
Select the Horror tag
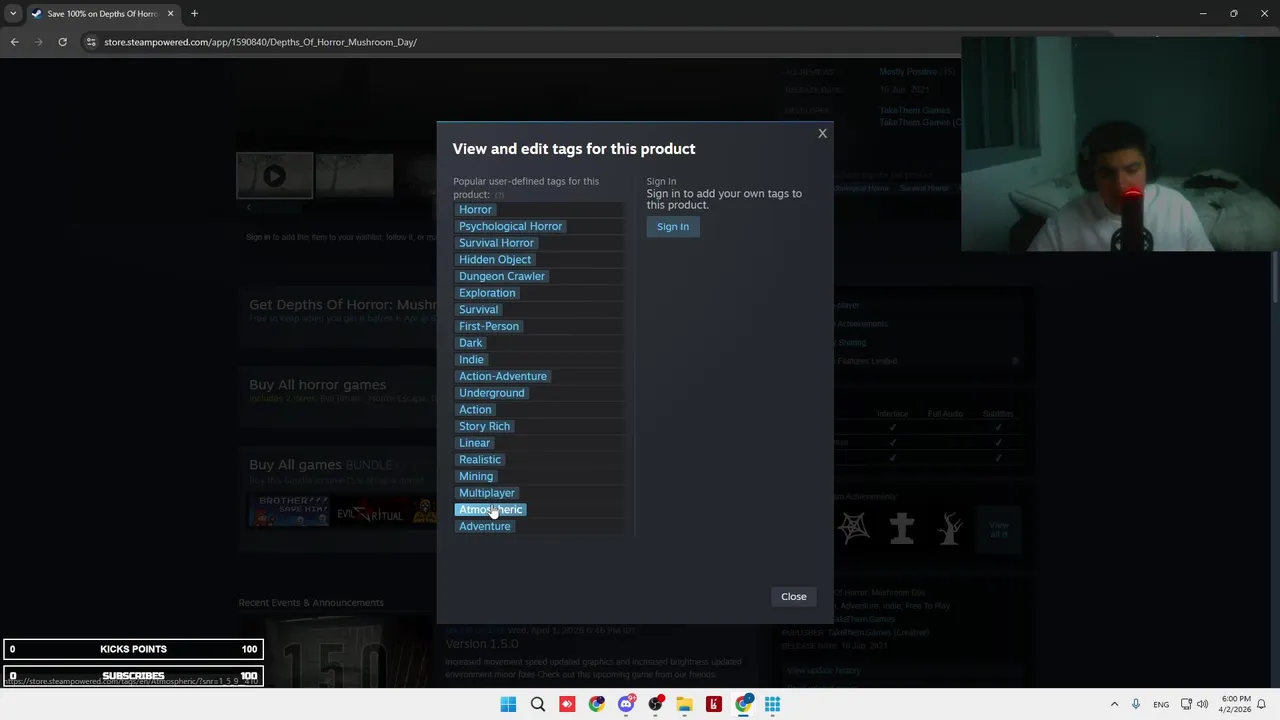coord(475,209)
